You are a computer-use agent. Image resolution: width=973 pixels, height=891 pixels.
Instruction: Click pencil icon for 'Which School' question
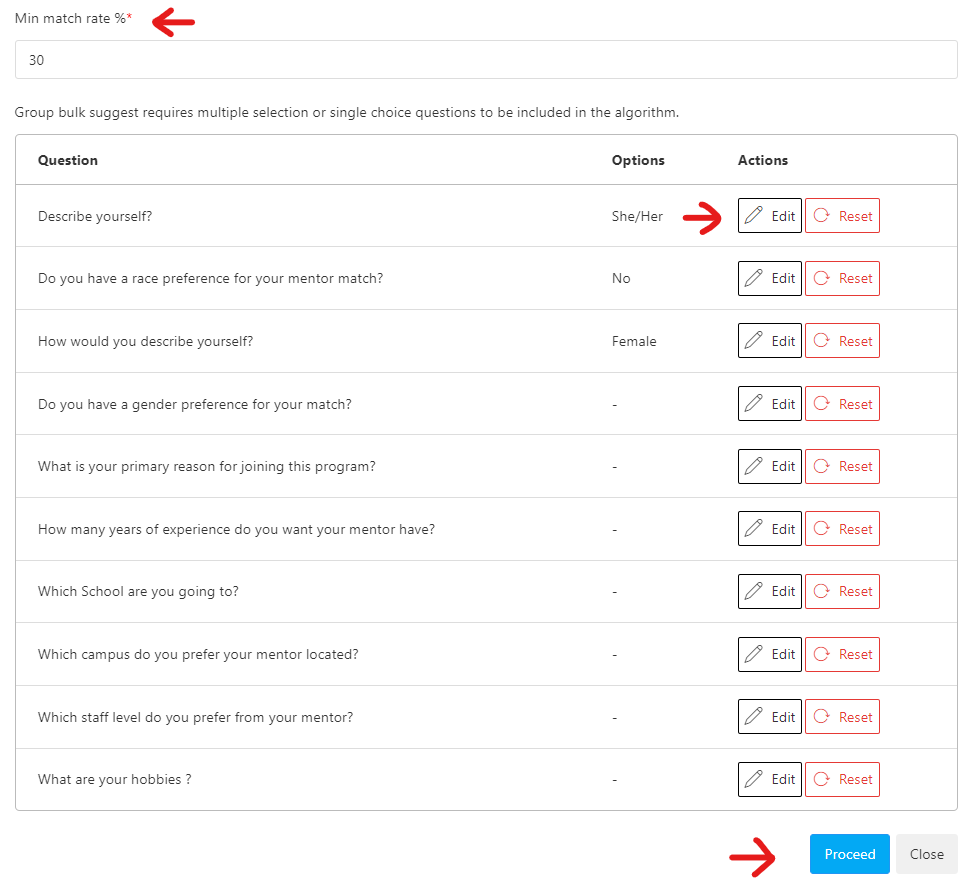pyautogui.click(x=753, y=591)
